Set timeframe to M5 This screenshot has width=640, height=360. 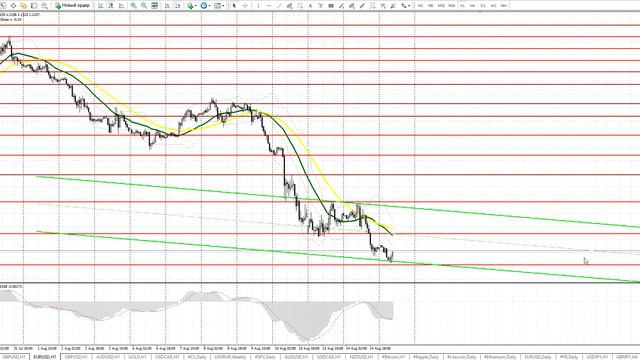(x=431, y=6)
